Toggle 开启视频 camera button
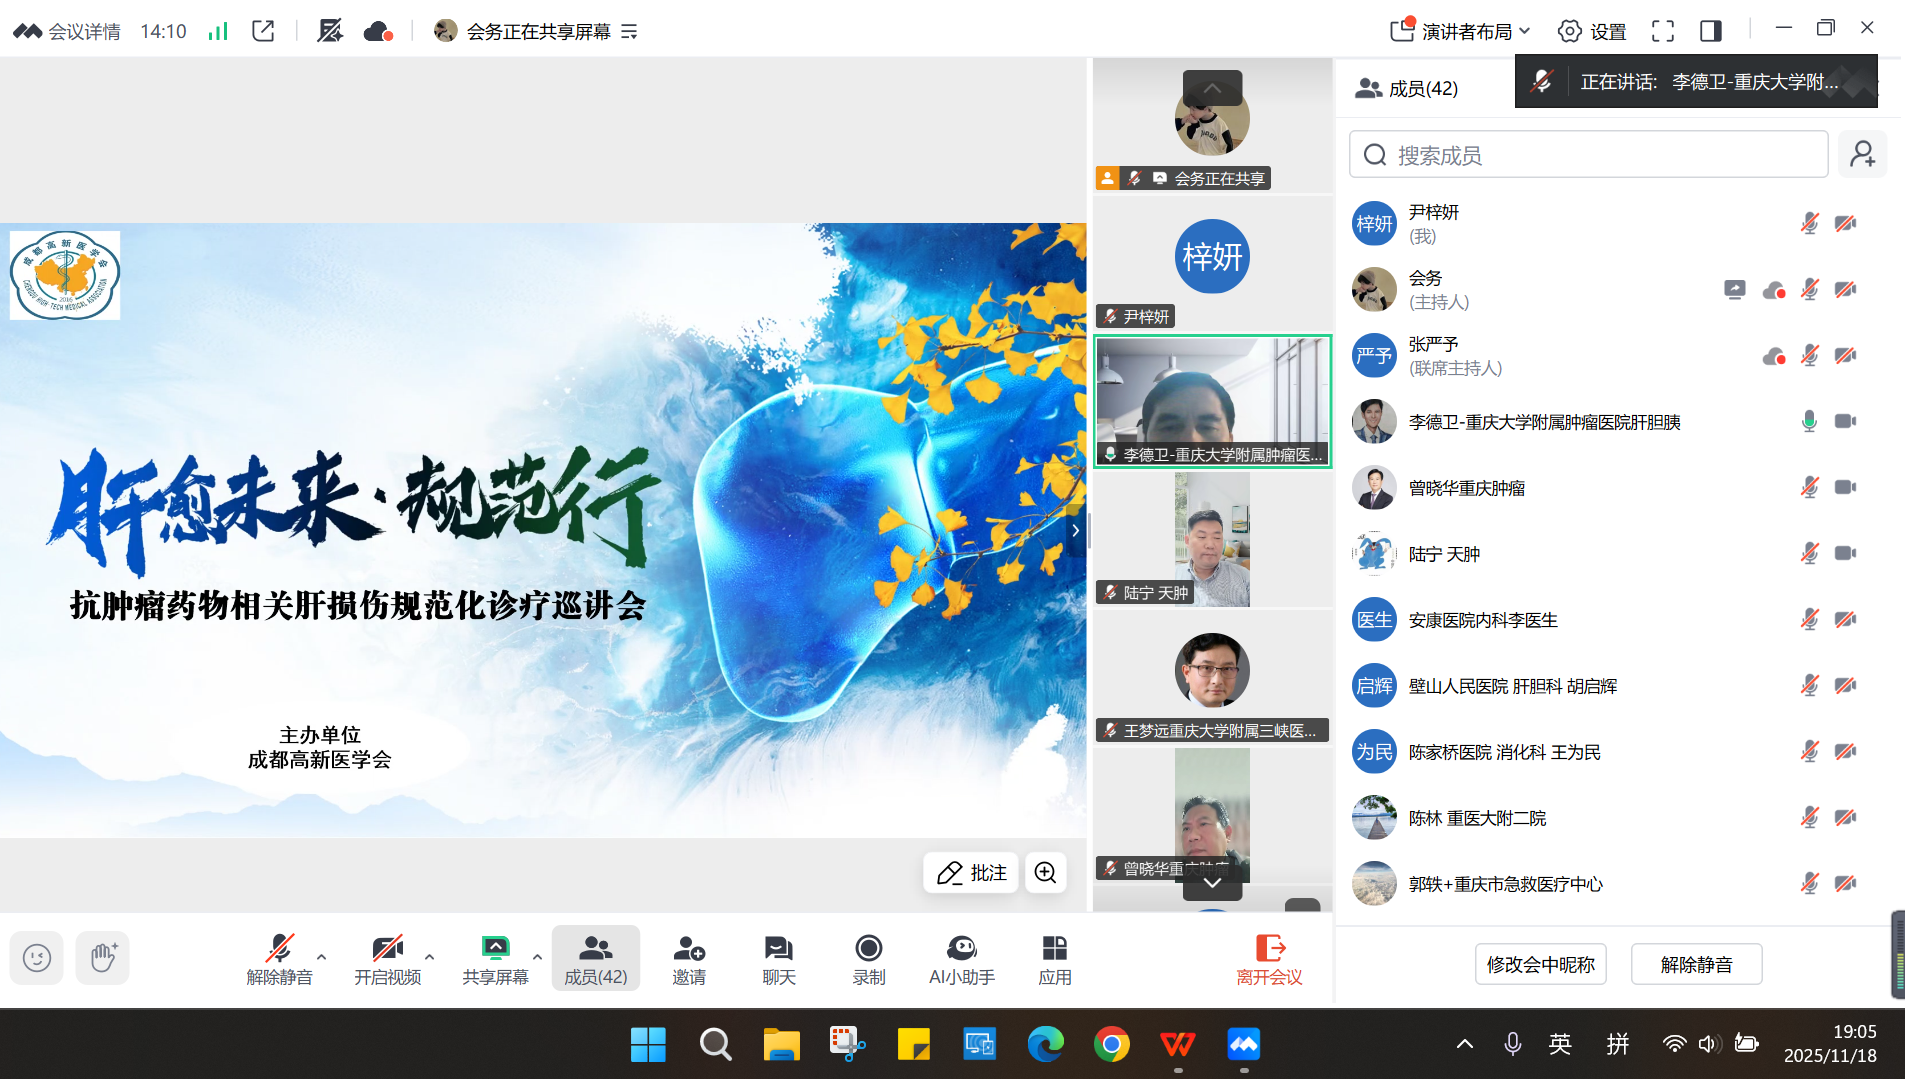 coord(387,959)
